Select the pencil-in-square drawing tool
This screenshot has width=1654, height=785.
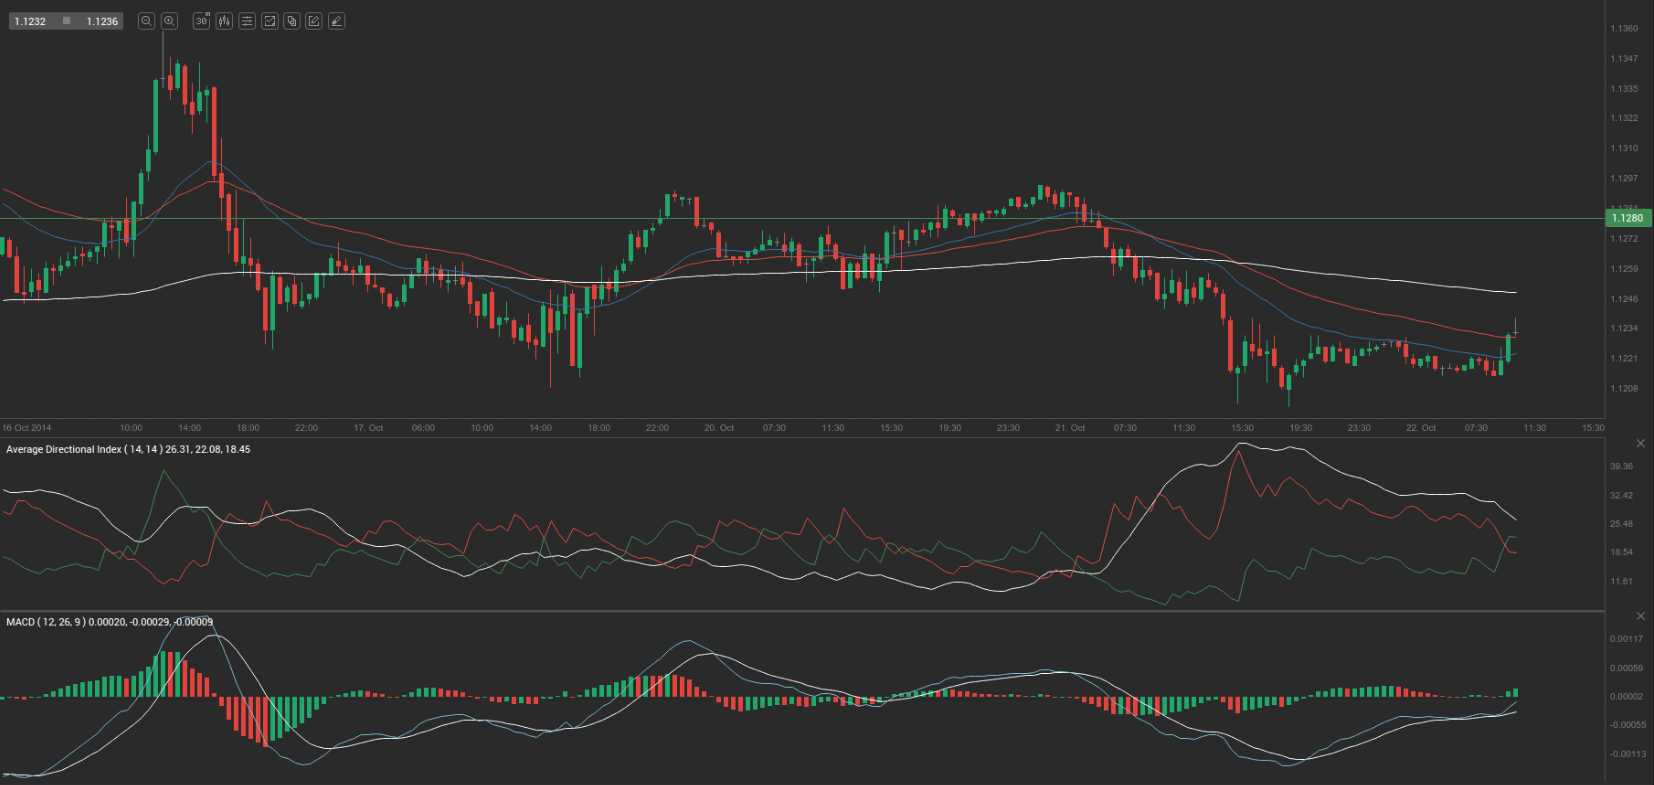pos(314,21)
